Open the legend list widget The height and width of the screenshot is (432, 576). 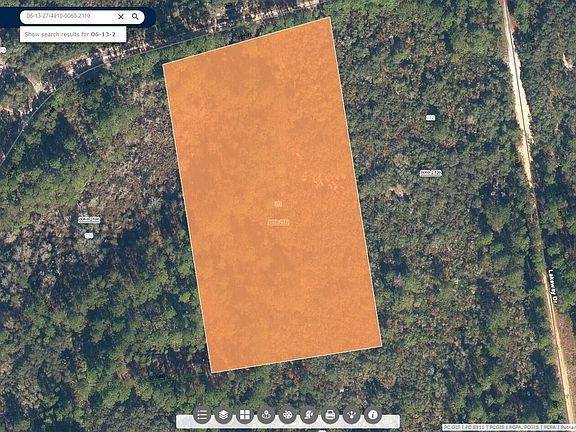[x=202, y=415]
